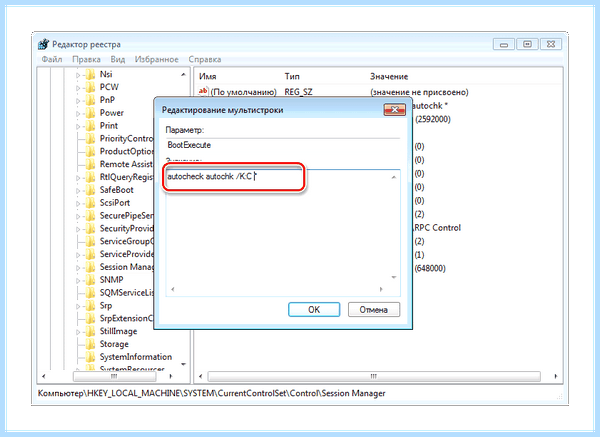Click the (значение не присвоено) value cell
600x437 pixels.
(419, 92)
